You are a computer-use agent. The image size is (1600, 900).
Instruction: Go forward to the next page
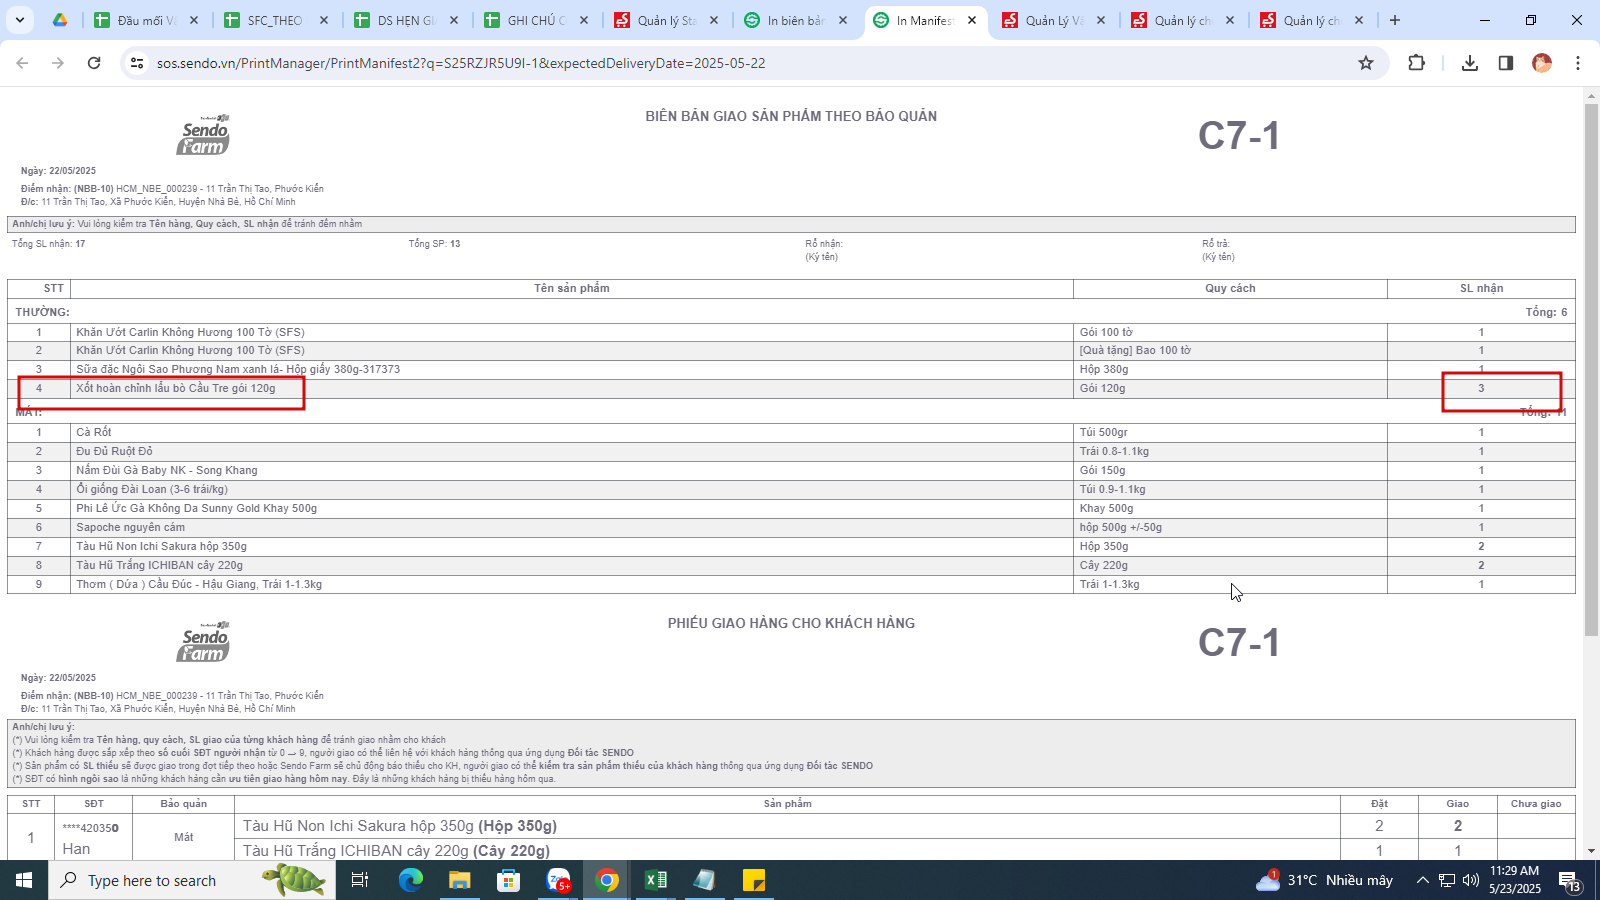[x=58, y=63]
